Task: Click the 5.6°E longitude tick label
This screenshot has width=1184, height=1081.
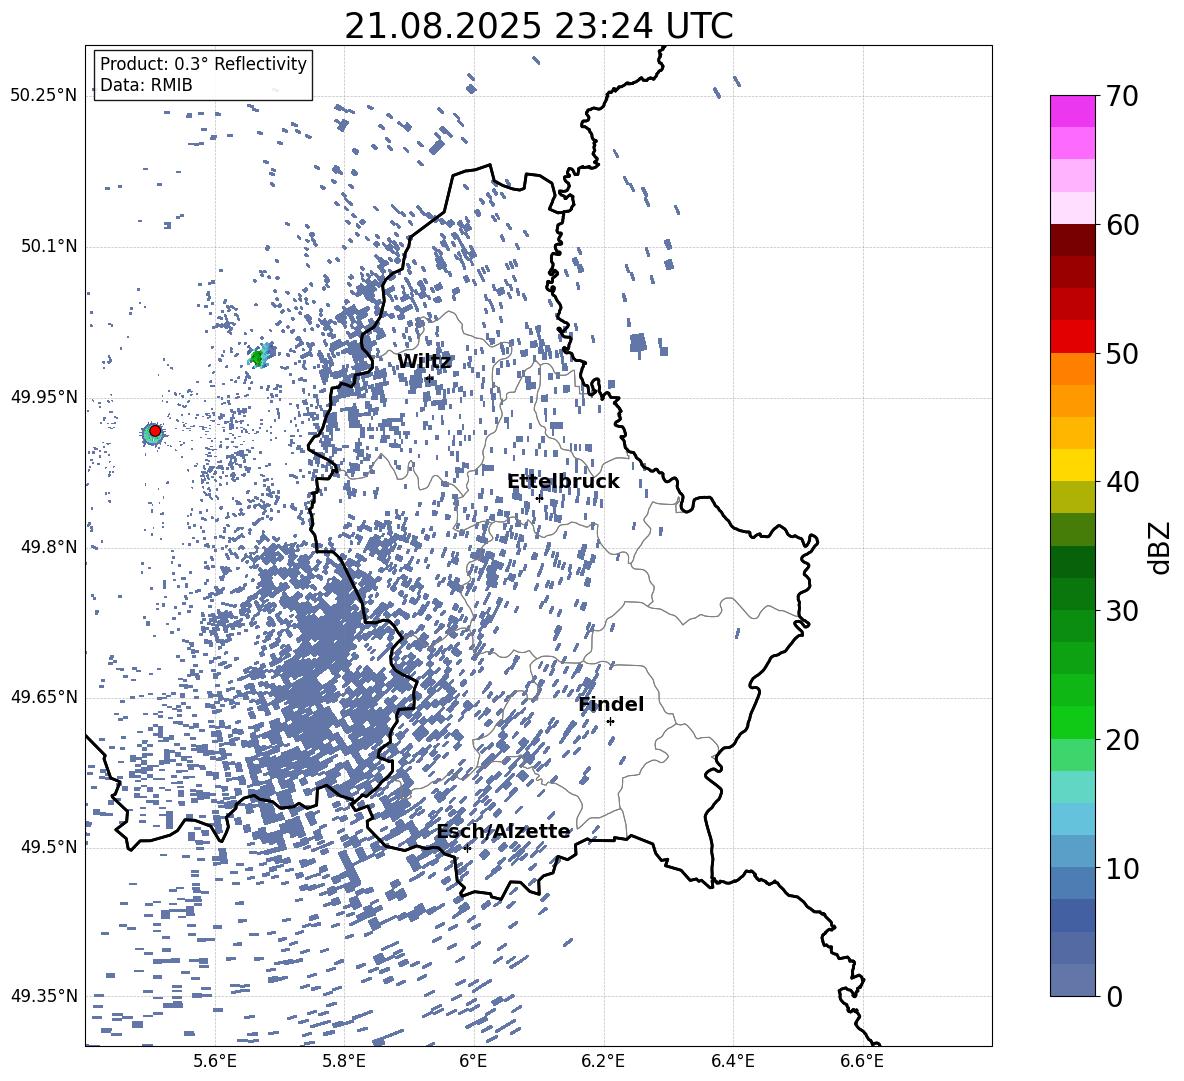Action: [214, 1061]
